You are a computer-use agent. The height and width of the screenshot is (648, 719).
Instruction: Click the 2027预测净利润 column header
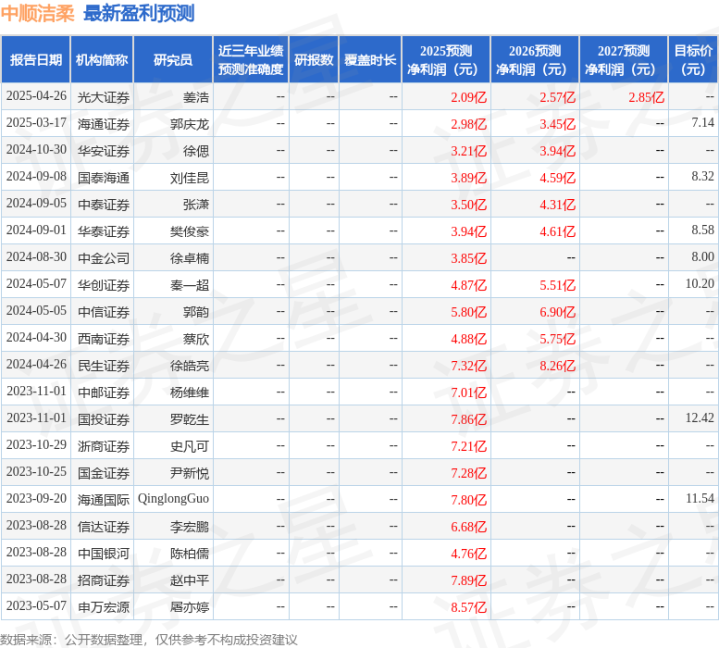tap(624, 60)
